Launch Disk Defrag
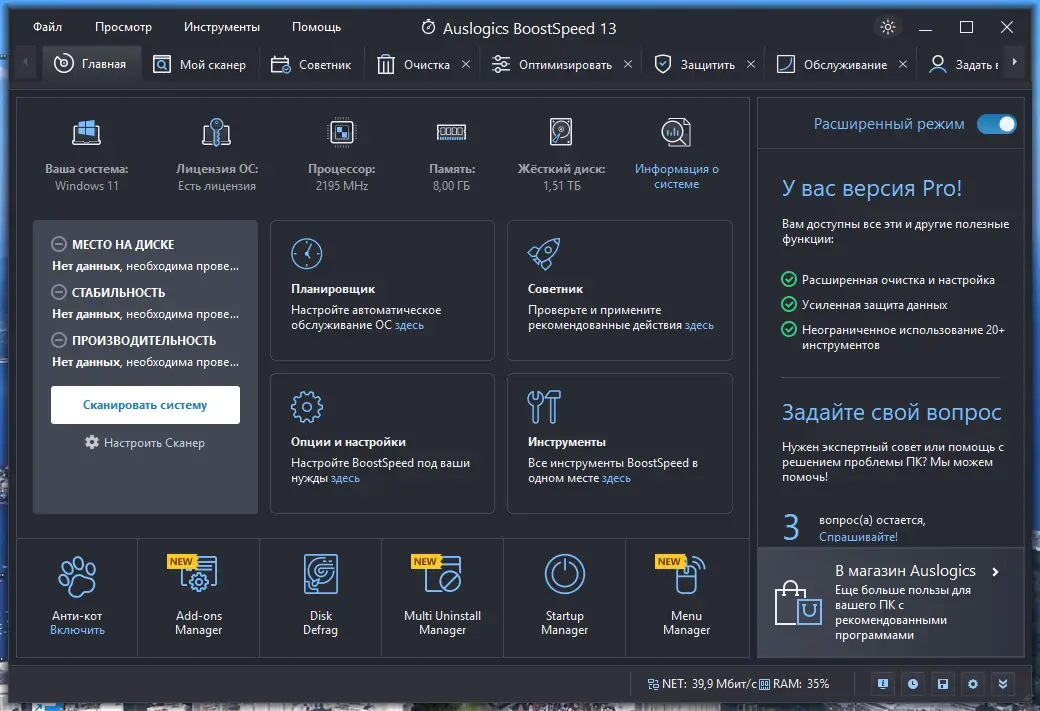The image size is (1040, 711). click(x=320, y=596)
